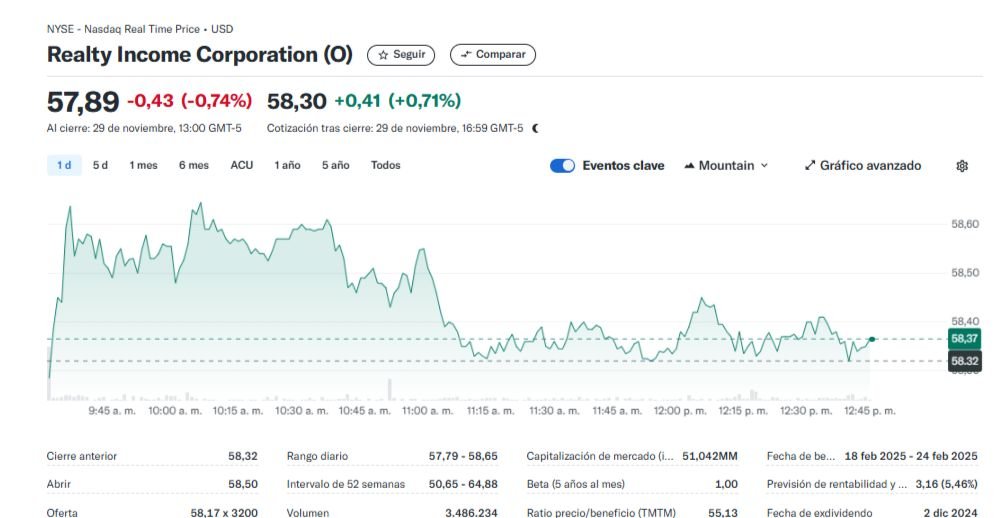The image size is (997, 518).
Task: Click the current price dot on chart
Action: (x=872, y=339)
